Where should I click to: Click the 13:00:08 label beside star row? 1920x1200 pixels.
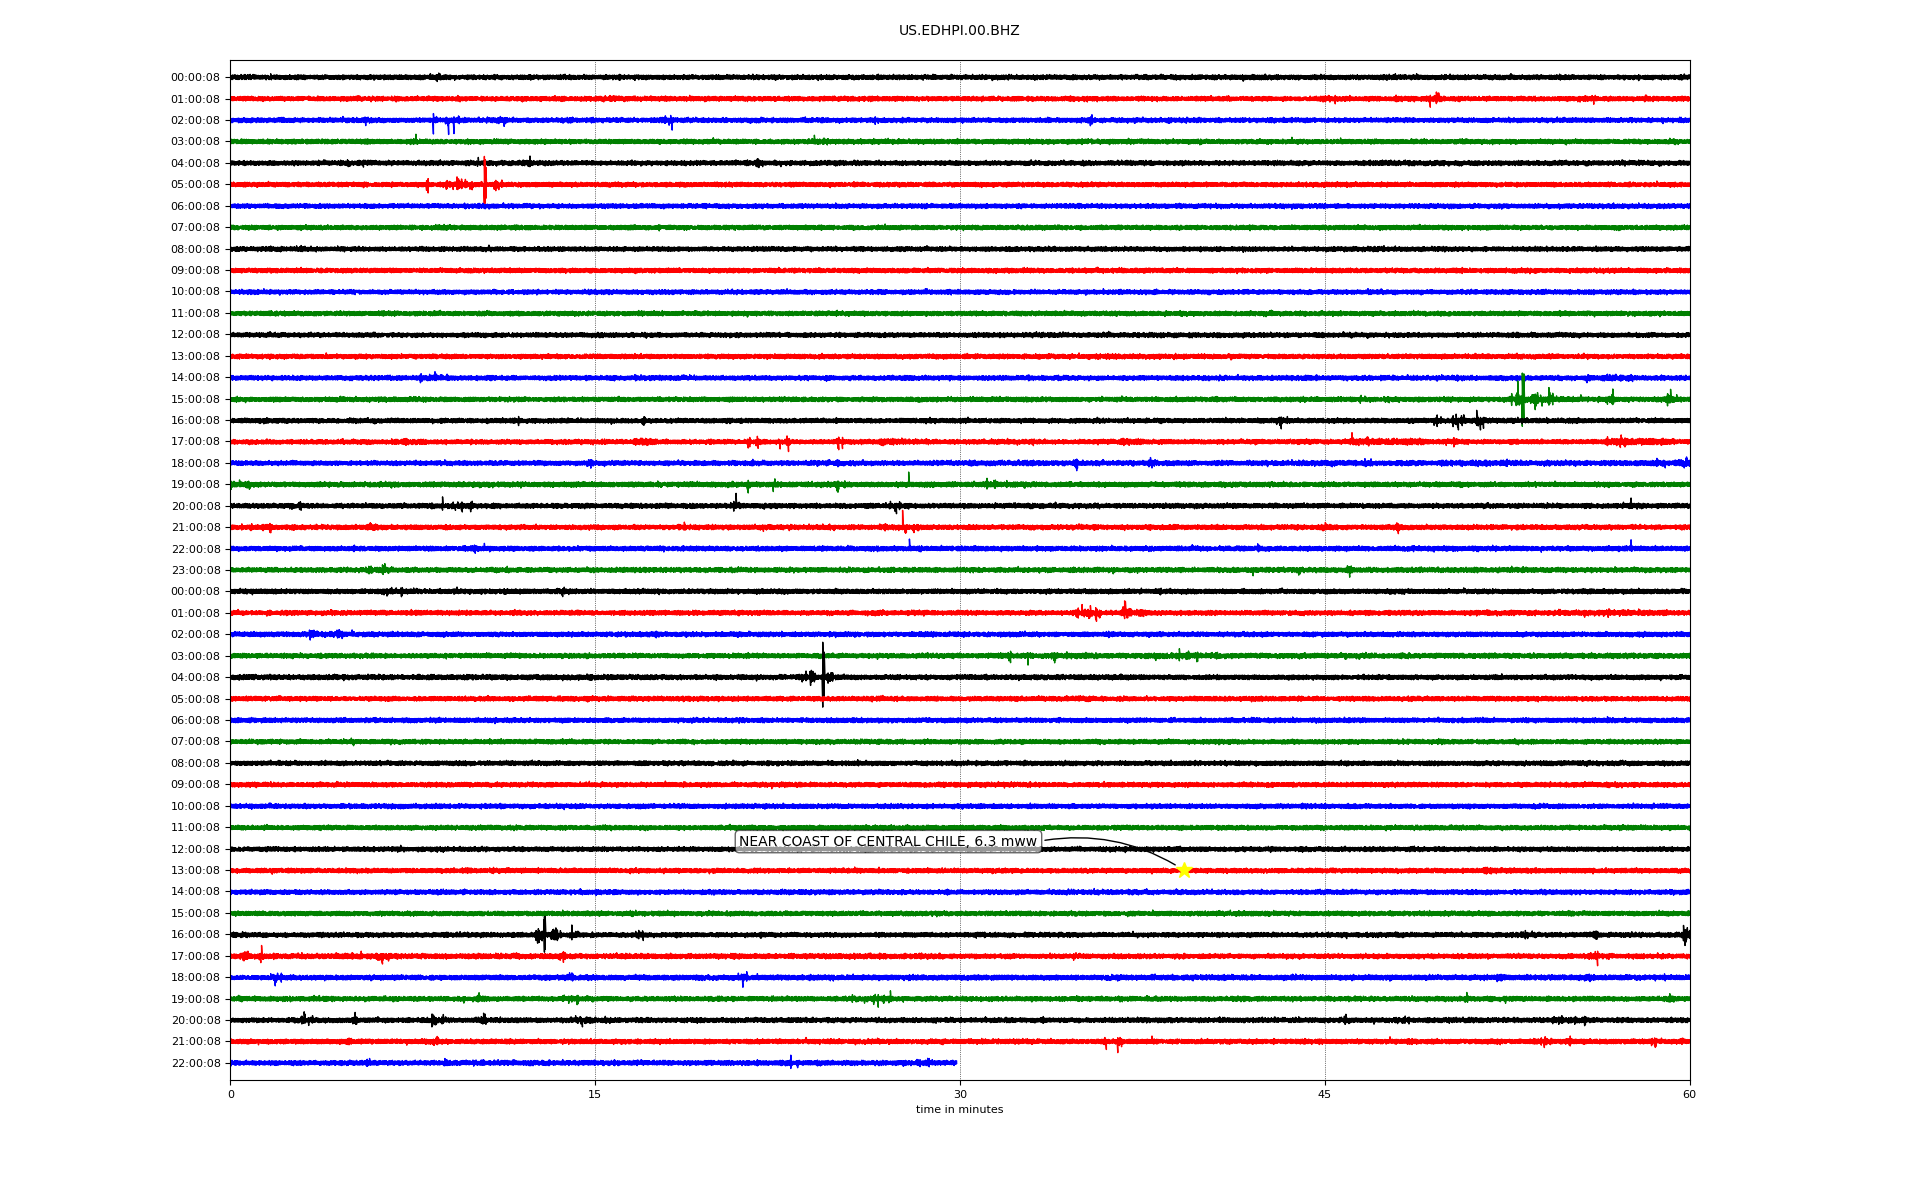[x=195, y=871]
